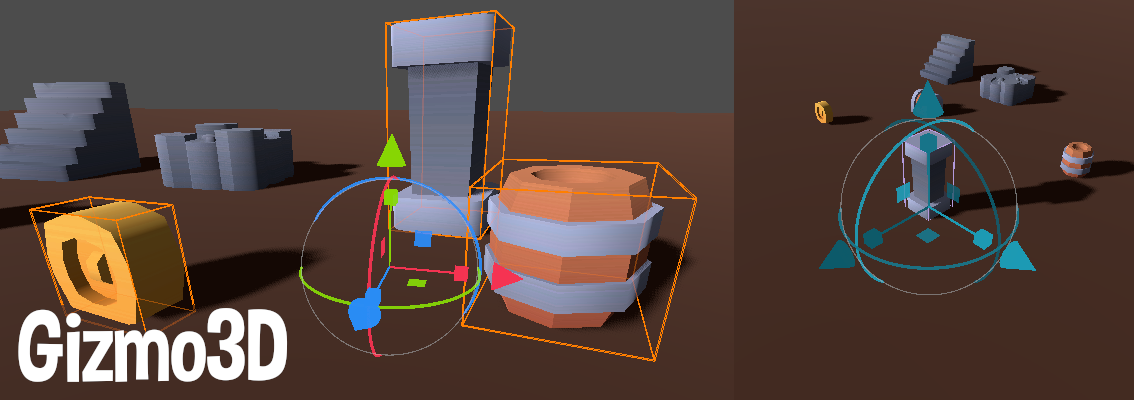Select the teal top arrow cone
This screenshot has height=400, width=1134.
(926, 101)
